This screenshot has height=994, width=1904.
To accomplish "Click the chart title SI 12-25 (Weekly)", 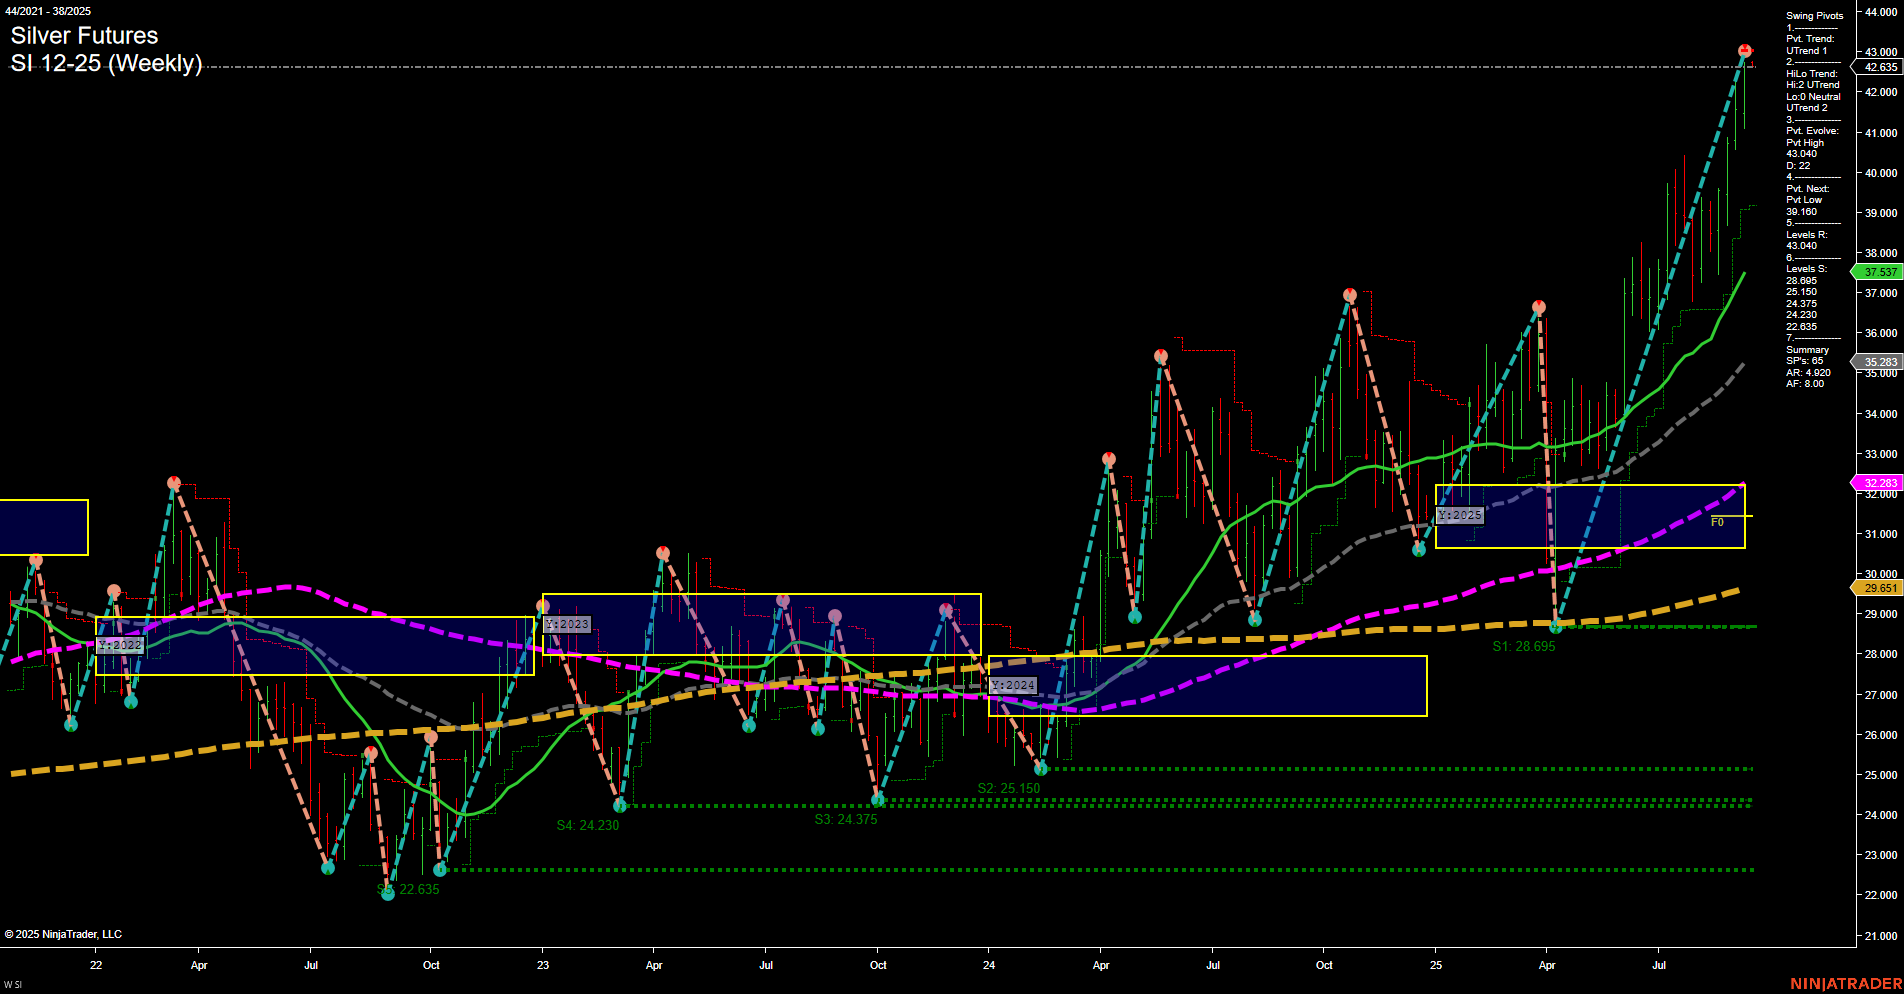I will 106,64.
